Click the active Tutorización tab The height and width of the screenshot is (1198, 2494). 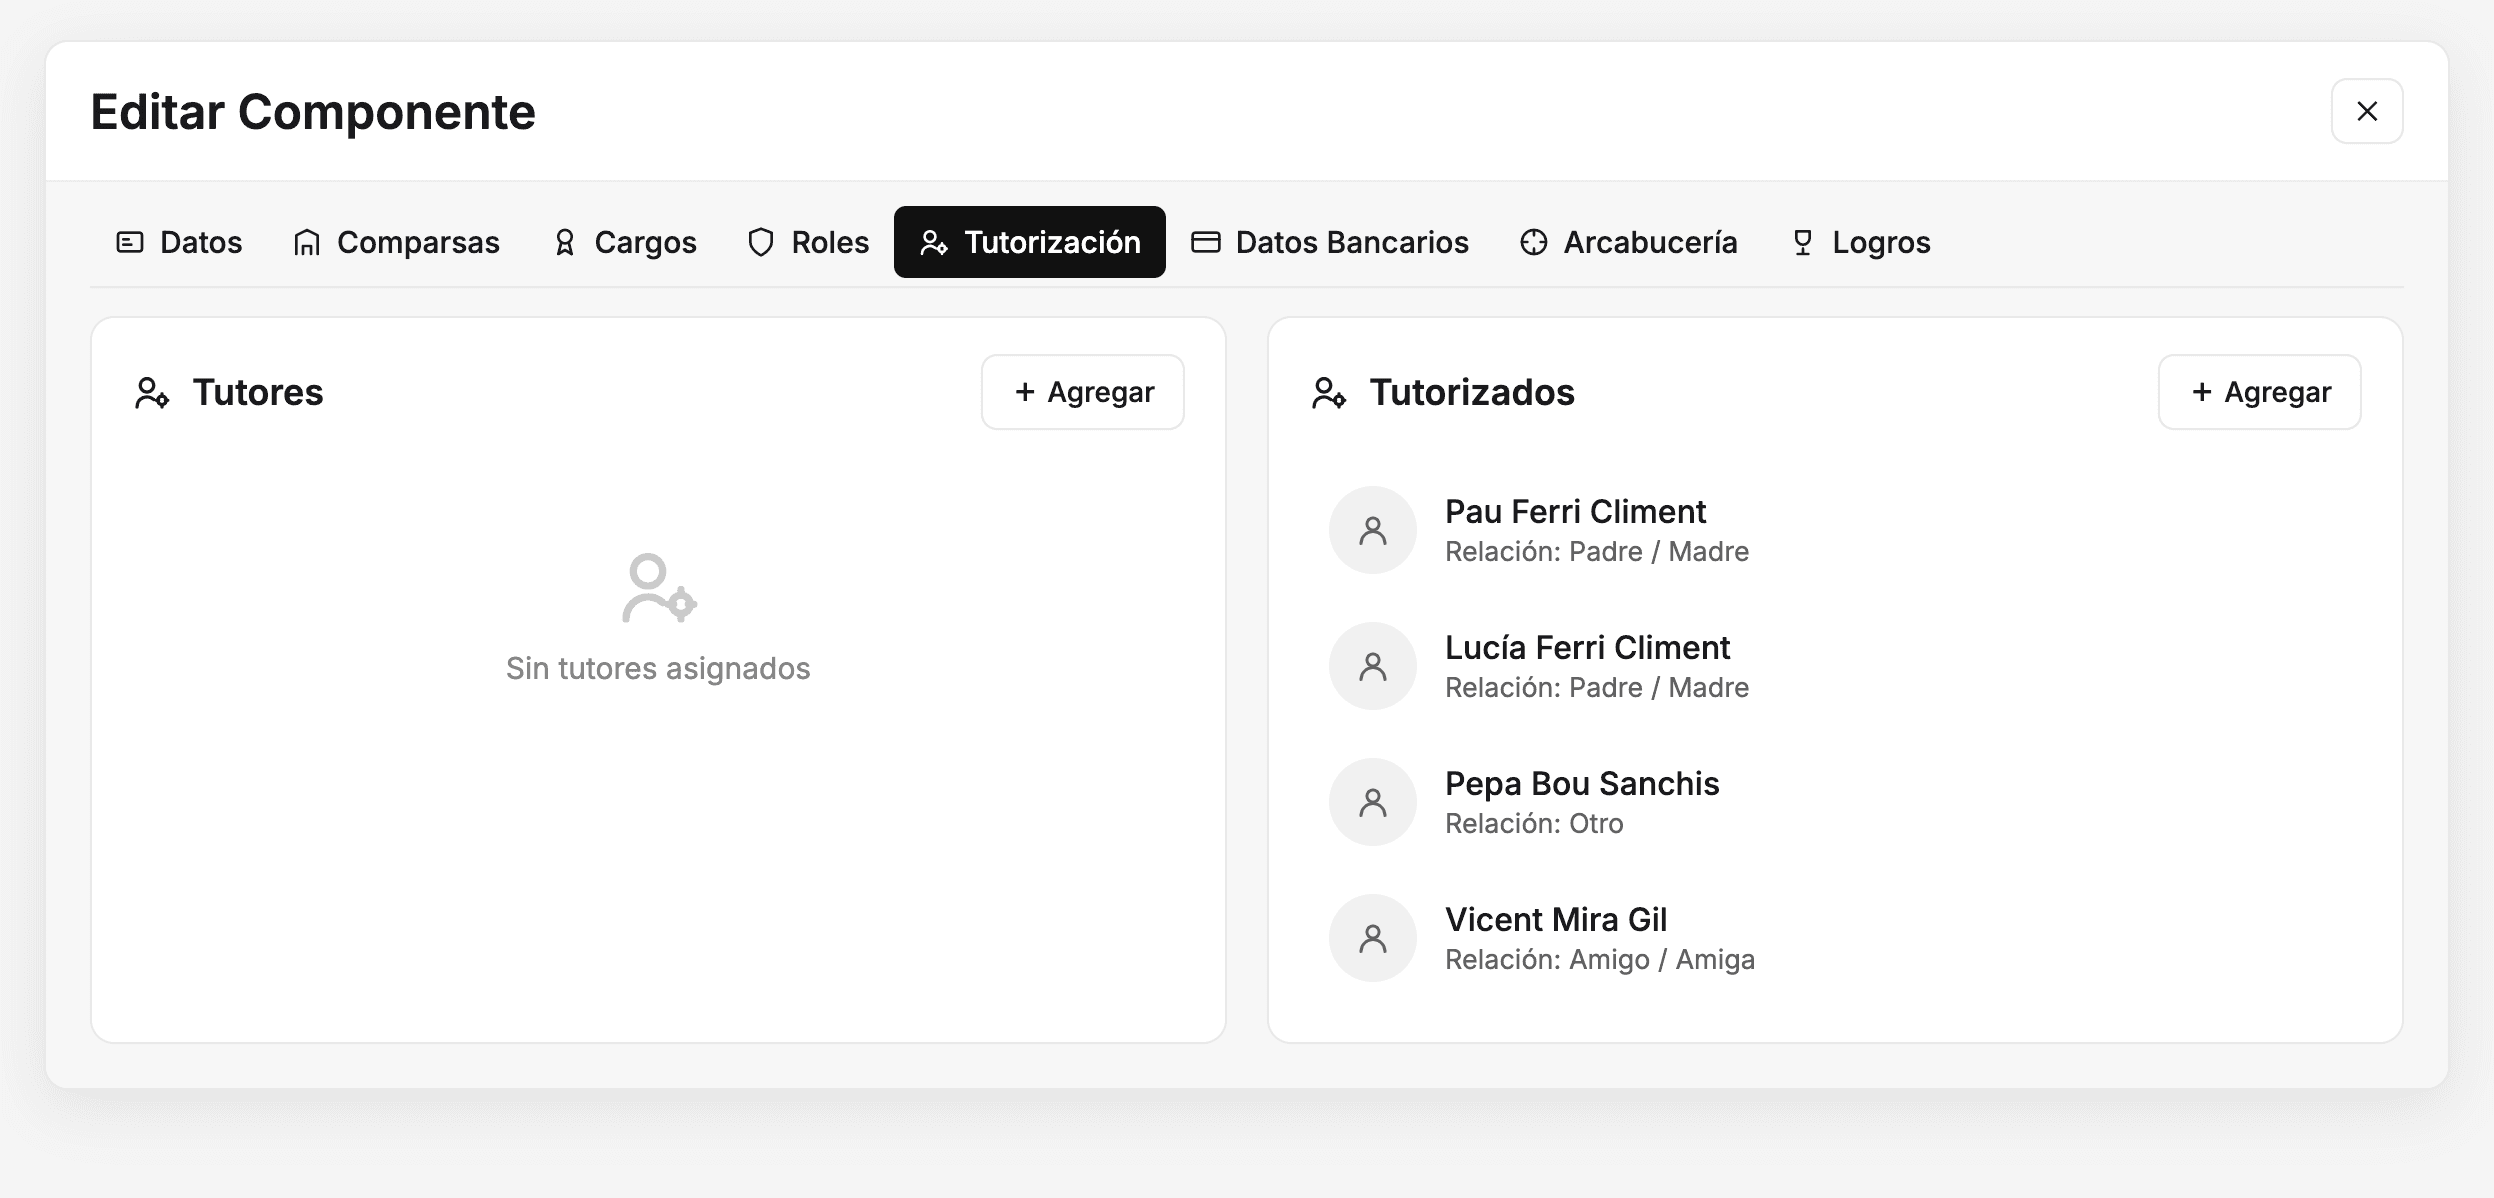(1030, 242)
